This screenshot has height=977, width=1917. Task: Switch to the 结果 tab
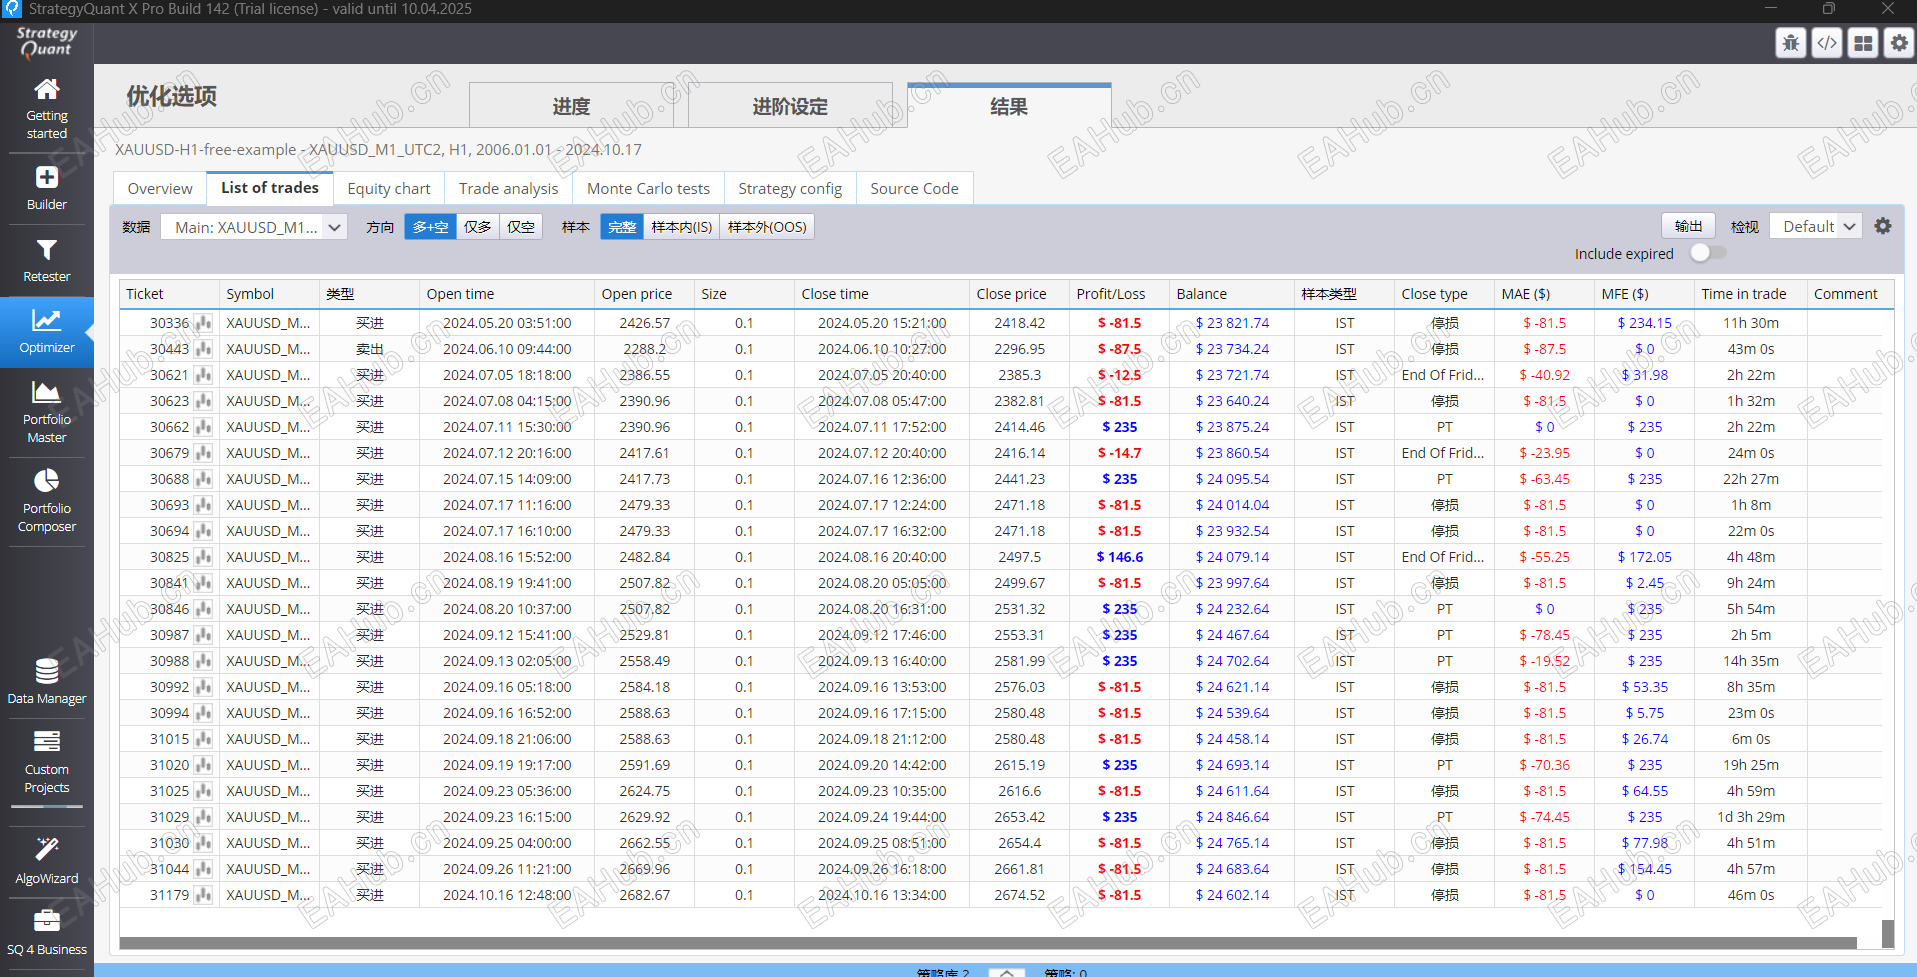[x=1009, y=106]
